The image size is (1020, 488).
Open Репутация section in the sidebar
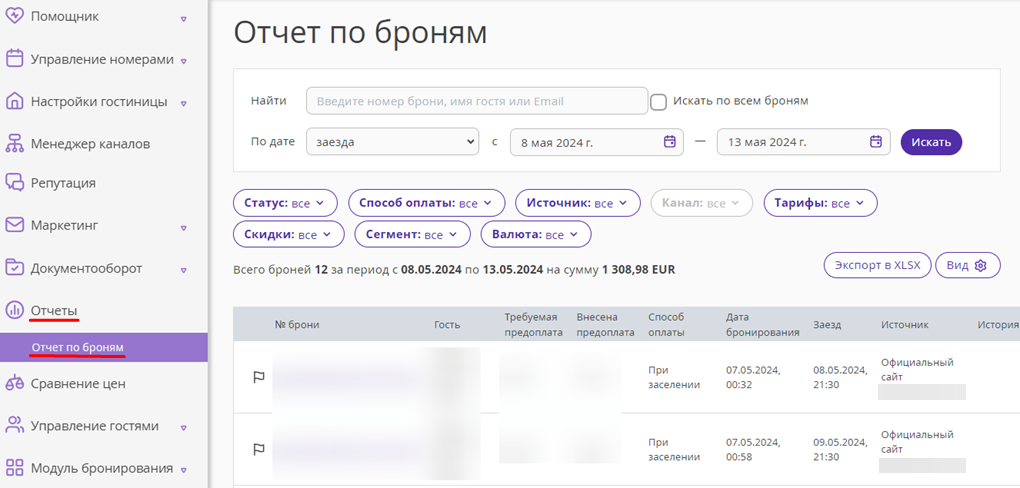pos(63,183)
